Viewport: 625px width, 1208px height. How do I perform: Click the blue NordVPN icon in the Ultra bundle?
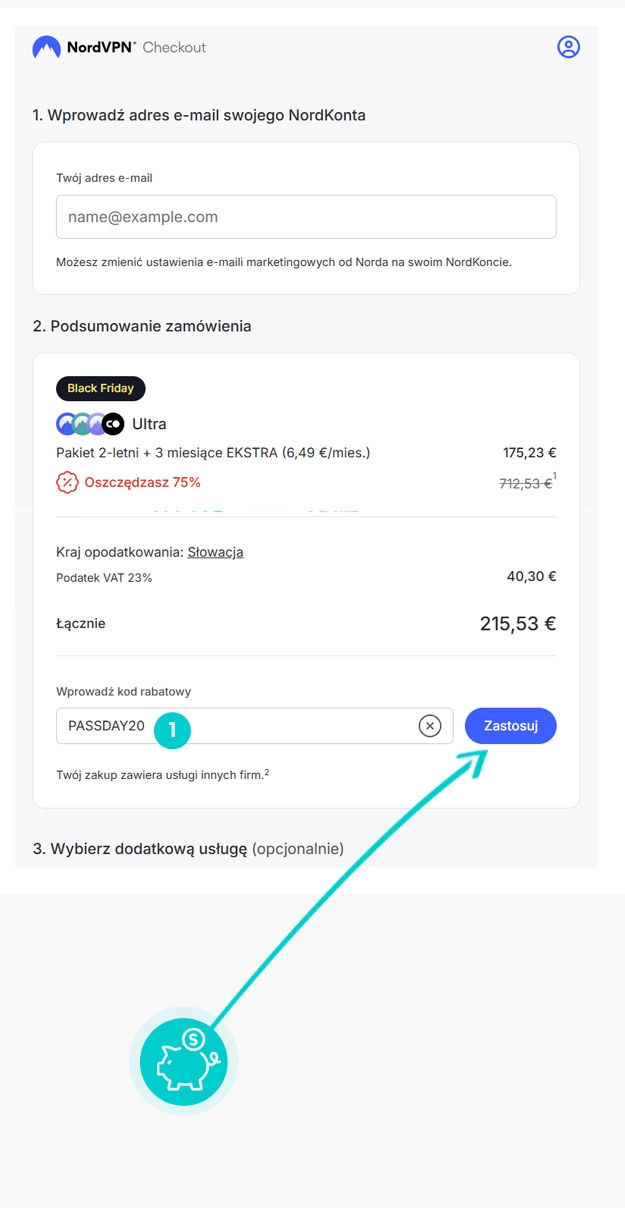click(65, 424)
